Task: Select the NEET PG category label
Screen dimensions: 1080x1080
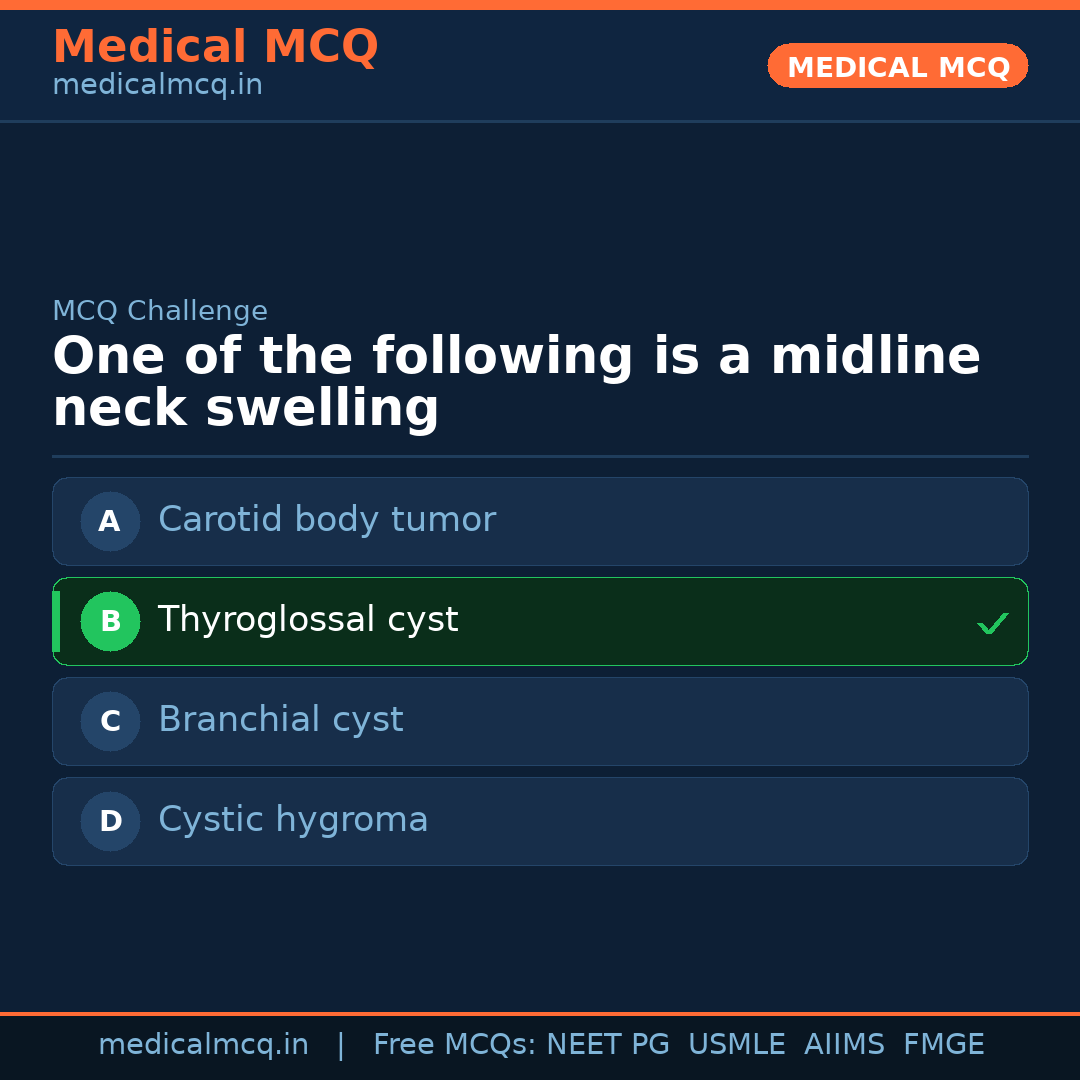Action: [607, 1043]
